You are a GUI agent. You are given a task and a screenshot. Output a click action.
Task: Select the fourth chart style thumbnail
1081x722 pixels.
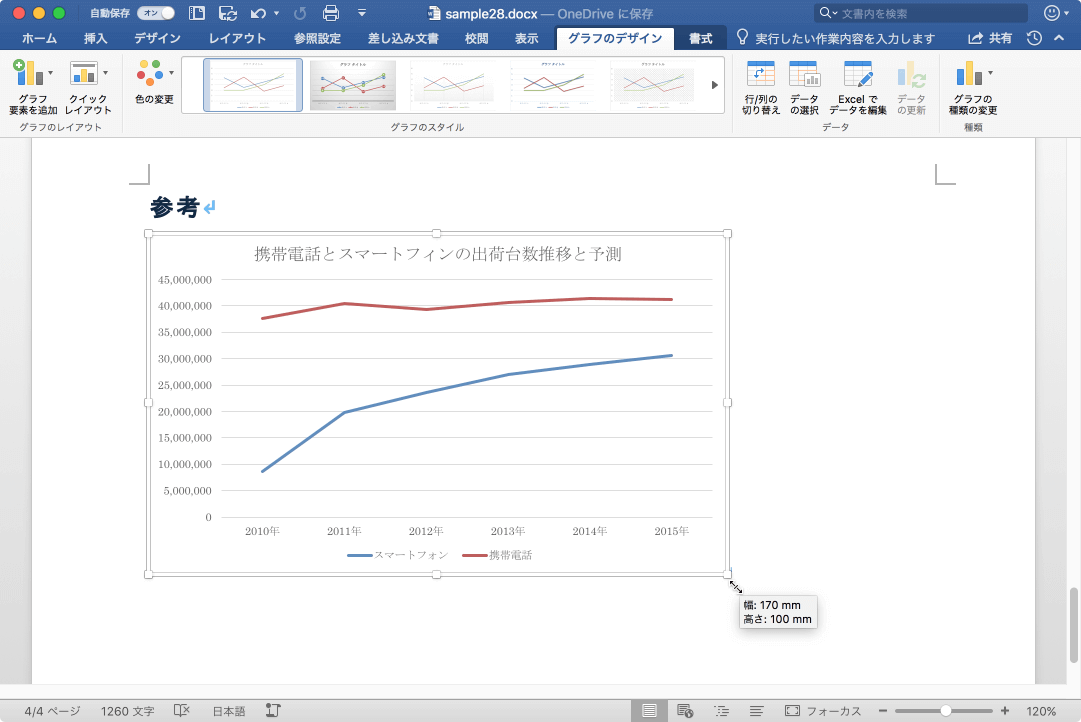pos(554,85)
